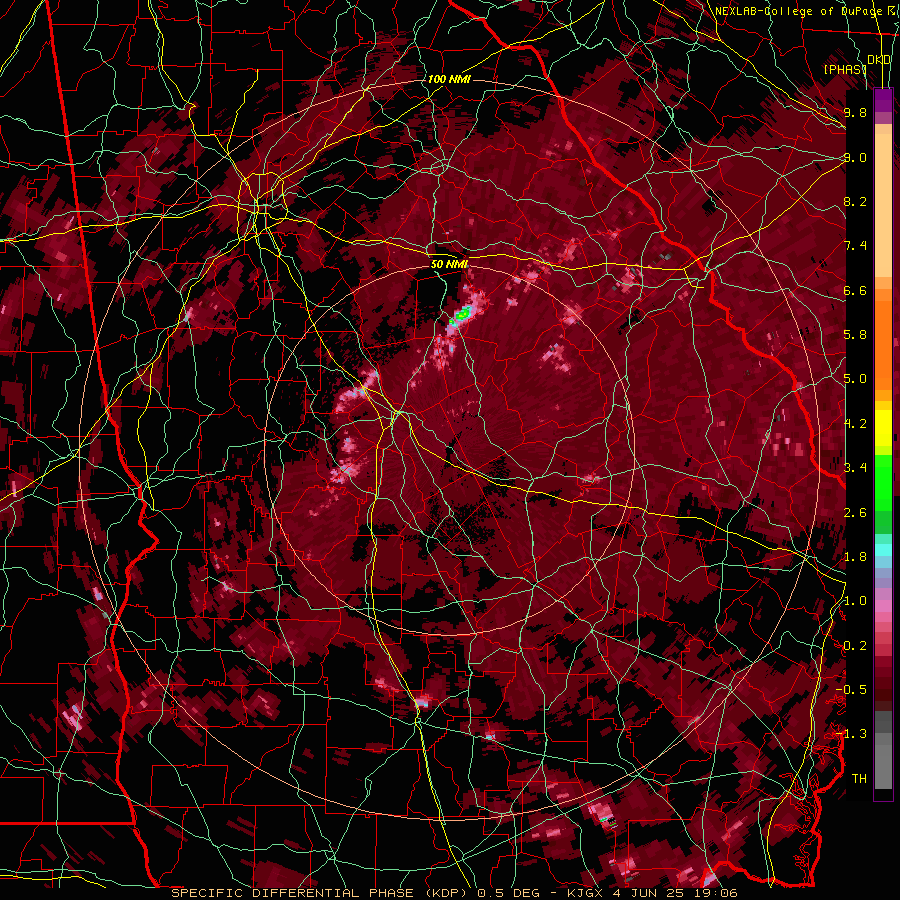The image size is (900, 900).
Task: Select the 1.0 legend value
Action: (x=855, y=601)
